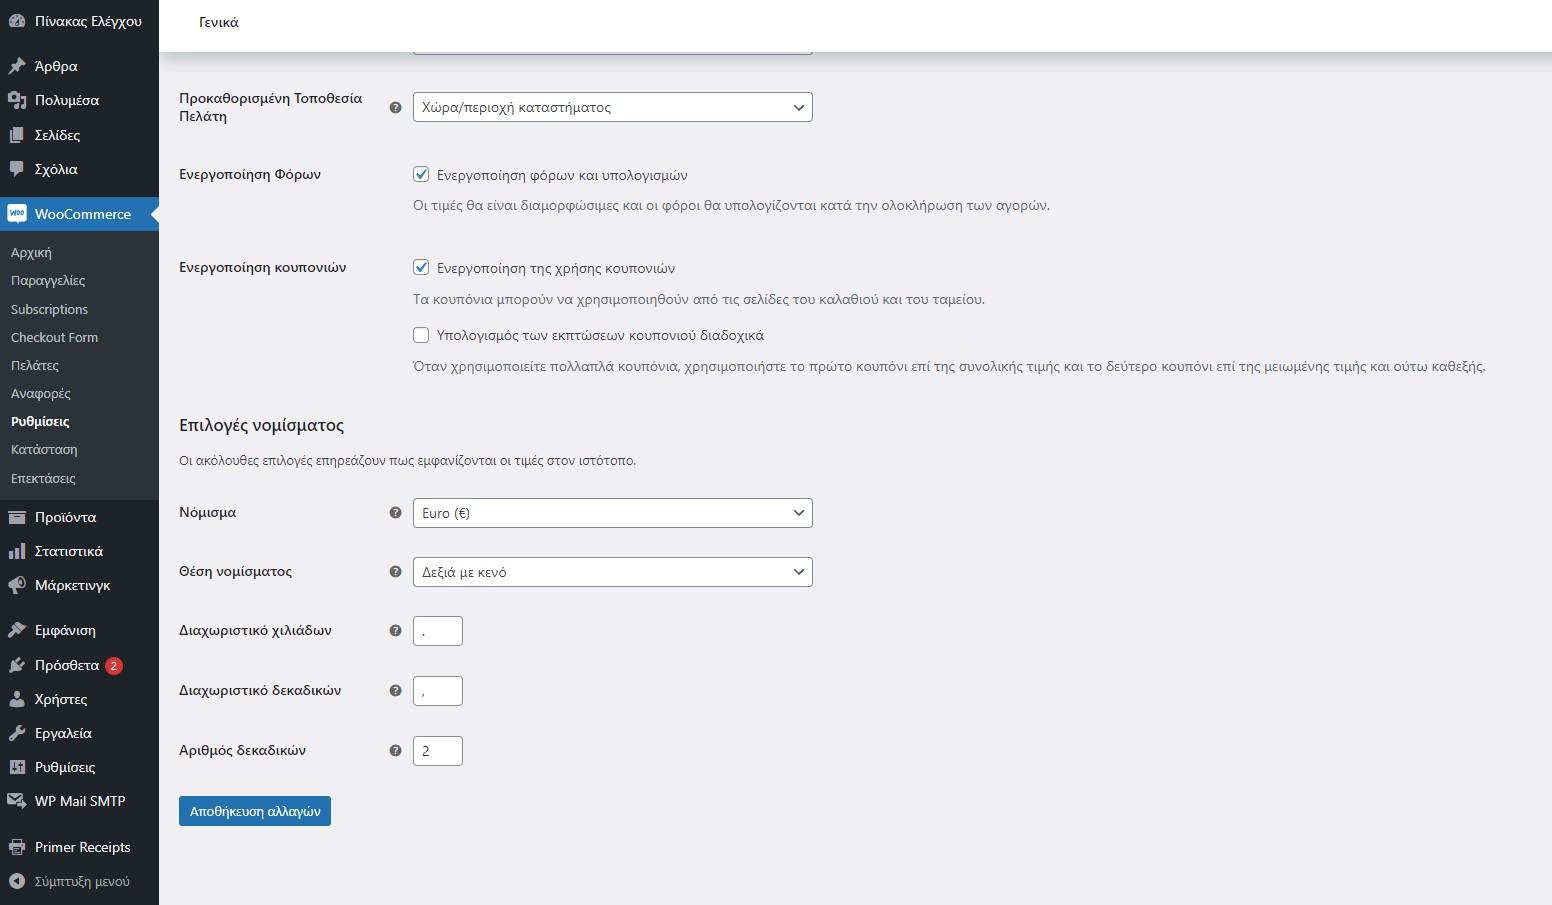
Task: Open the Κατάσταση submenu item
Action: 44,449
